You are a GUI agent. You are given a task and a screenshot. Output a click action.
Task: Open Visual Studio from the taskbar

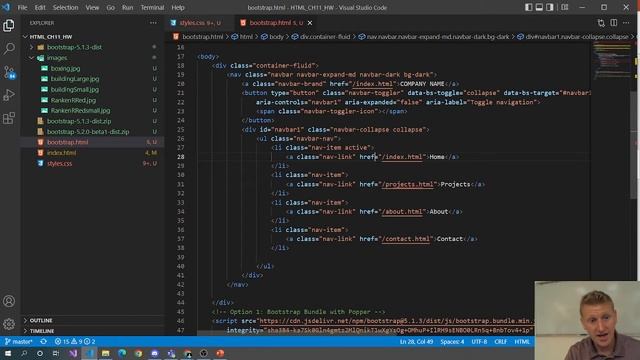[73, 353]
